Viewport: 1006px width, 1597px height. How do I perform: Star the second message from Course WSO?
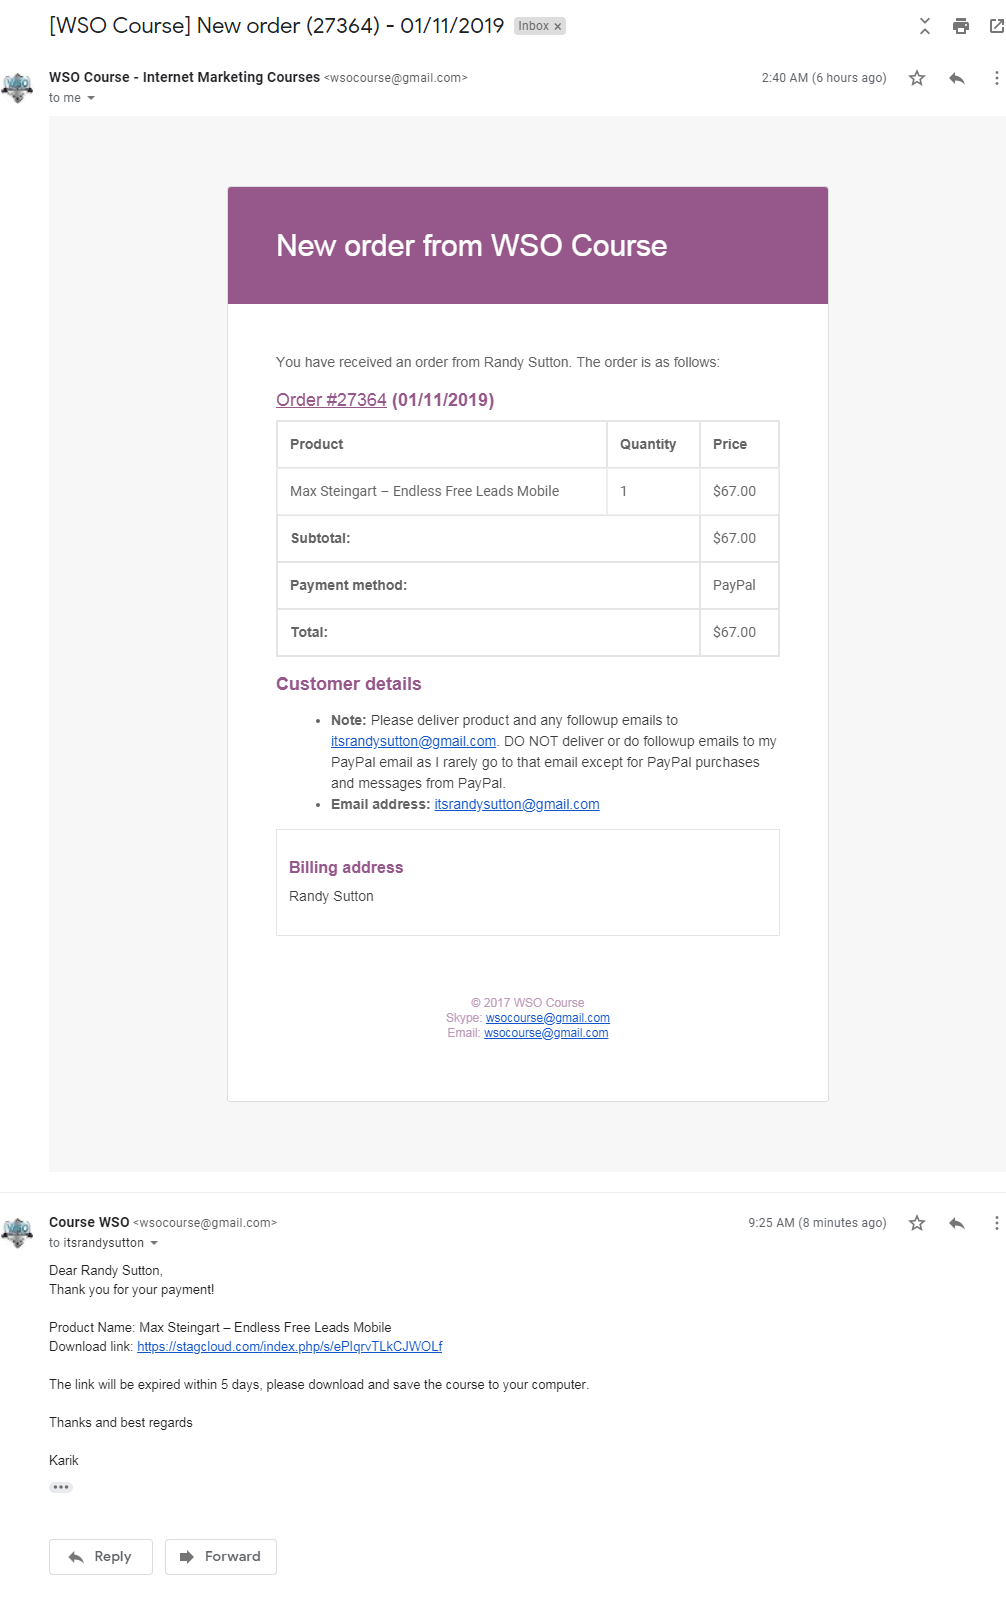pos(917,1223)
